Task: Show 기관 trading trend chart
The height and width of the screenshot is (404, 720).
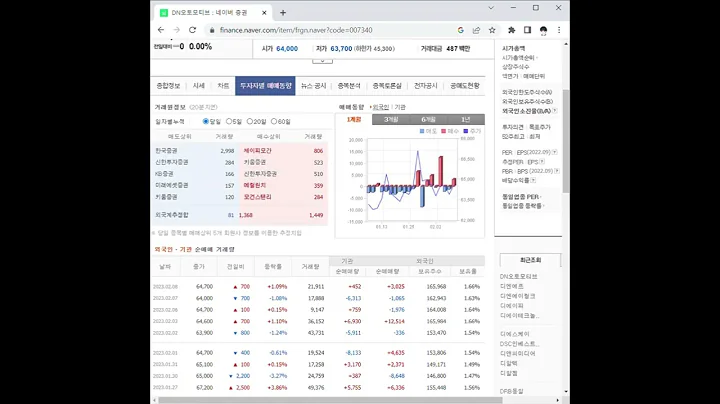Action: 400,107
